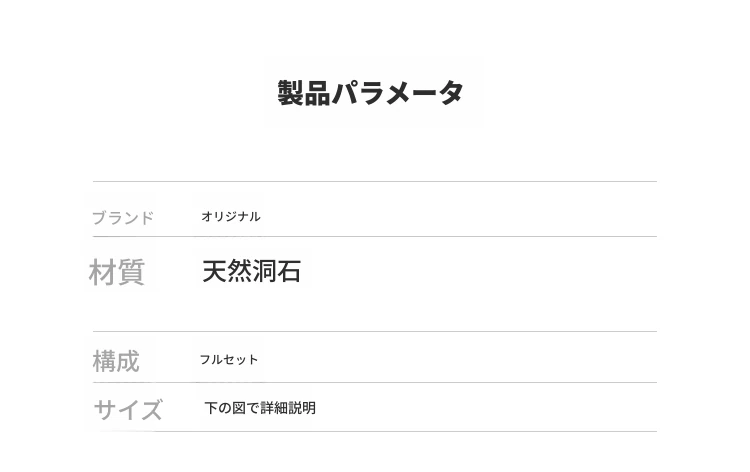
Task: Click the divider line directly above 構成
Action: 375,332
